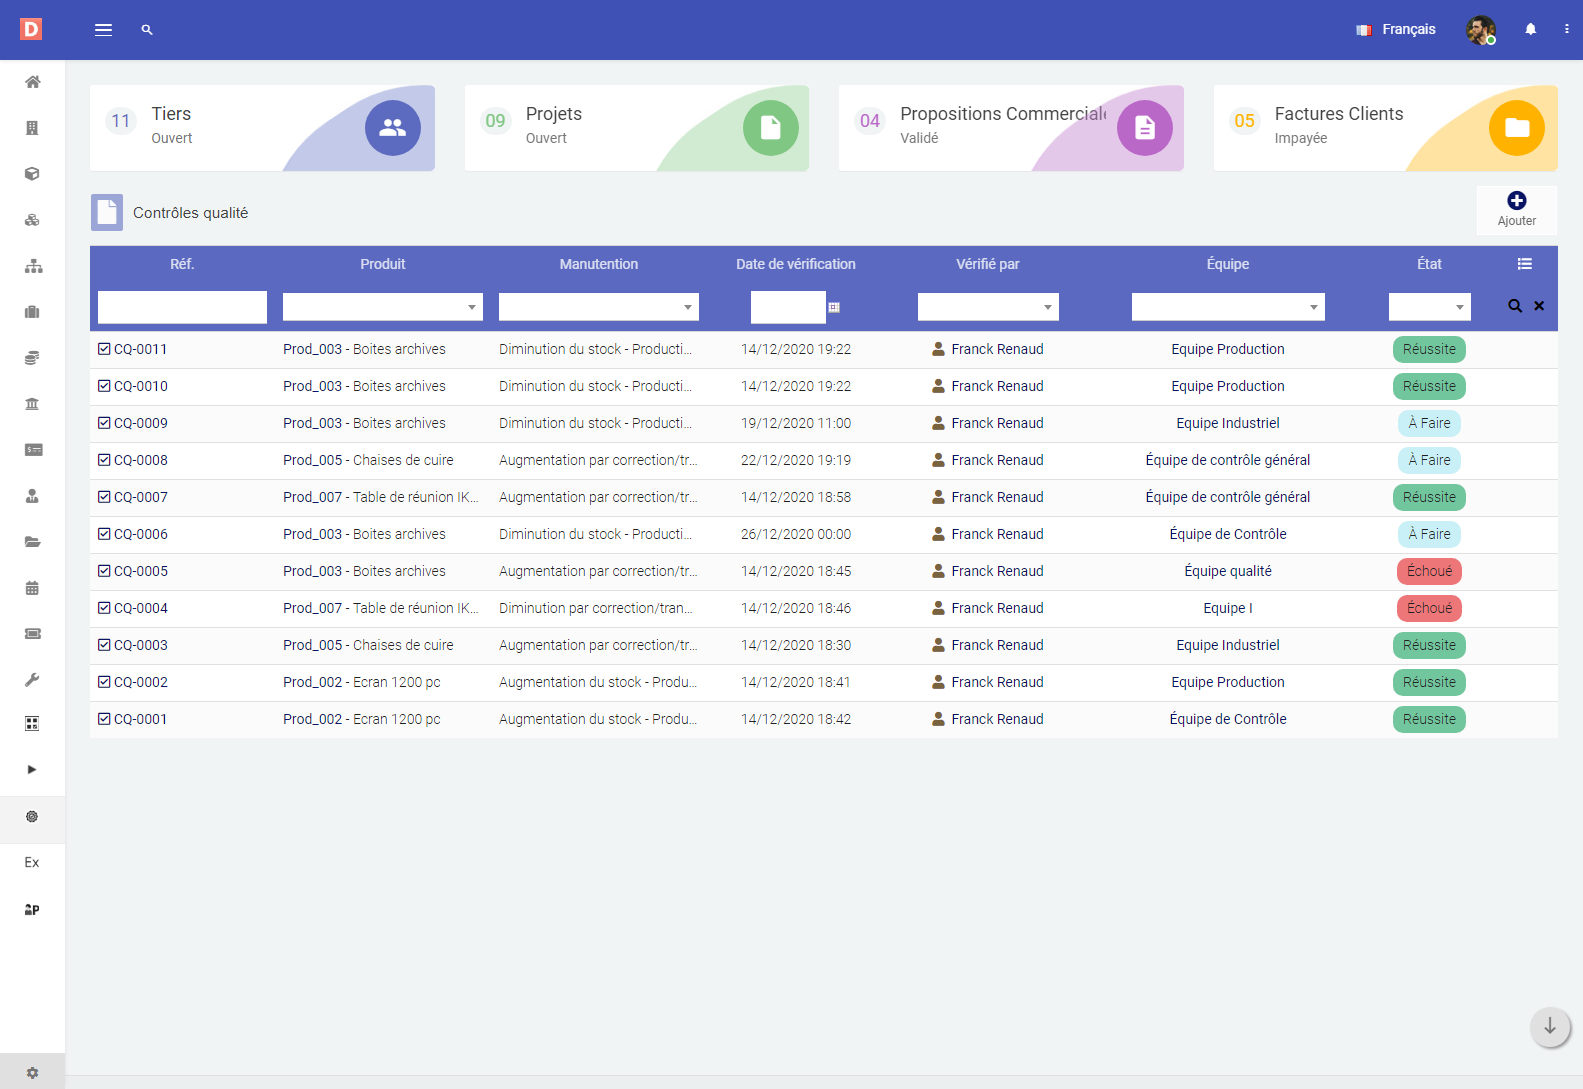This screenshot has width=1583, height=1089.
Task: Open the home icon in sidebar
Action: coord(32,82)
